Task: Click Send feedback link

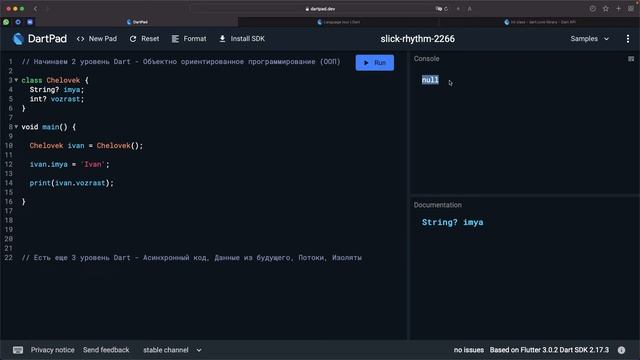Action: point(106,350)
